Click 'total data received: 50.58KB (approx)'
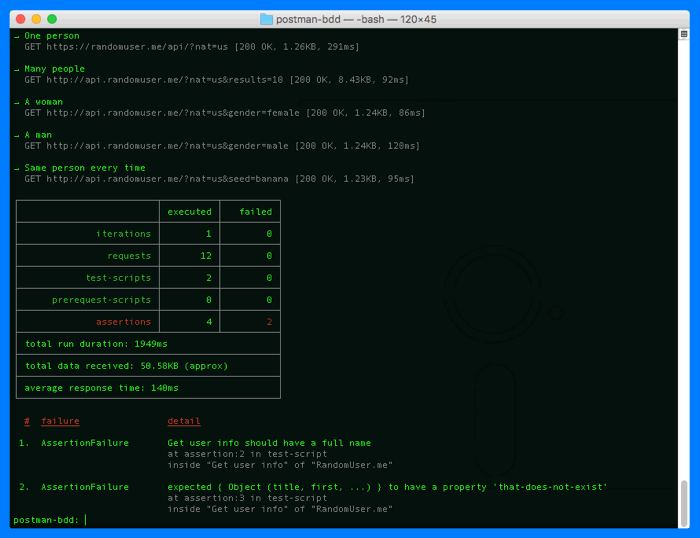This screenshot has height=538, width=700. [126, 366]
